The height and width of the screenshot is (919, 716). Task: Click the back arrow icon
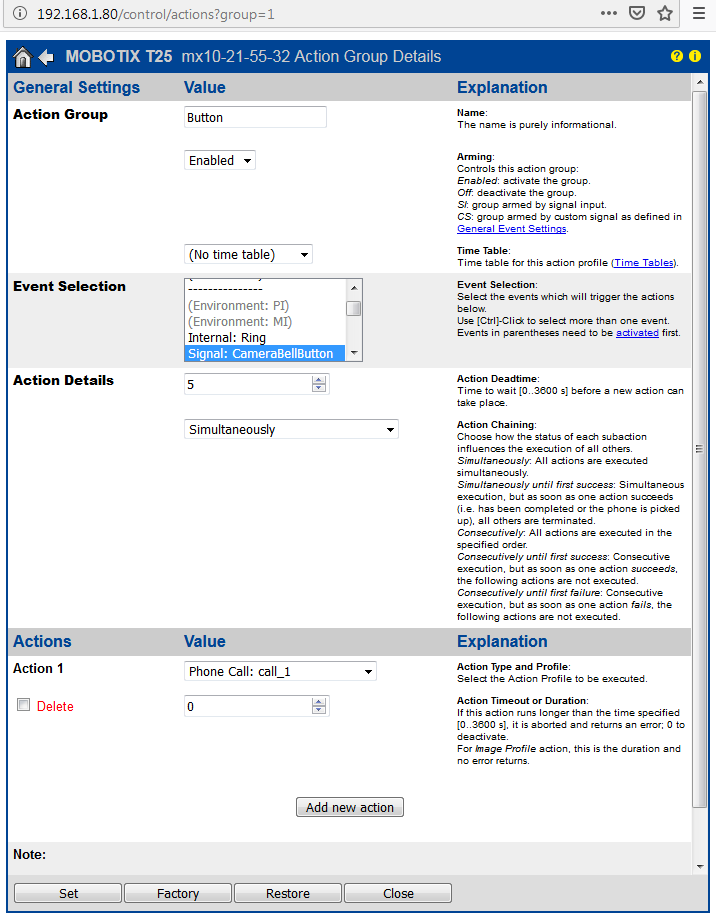pos(46,57)
